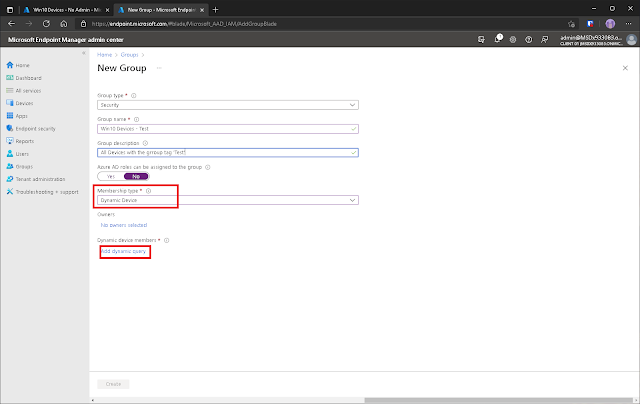Open the Cloud Shell header icon

point(481,40)
